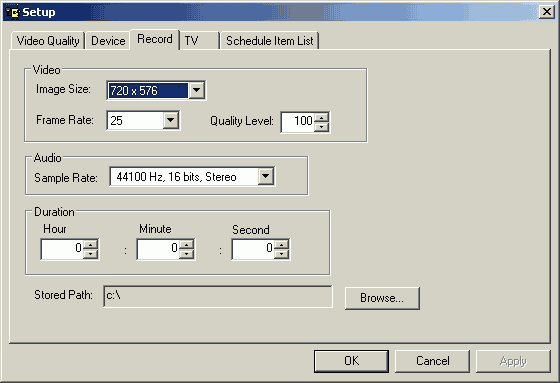Increase the Second duration spinner

click(x=282, y=245)
